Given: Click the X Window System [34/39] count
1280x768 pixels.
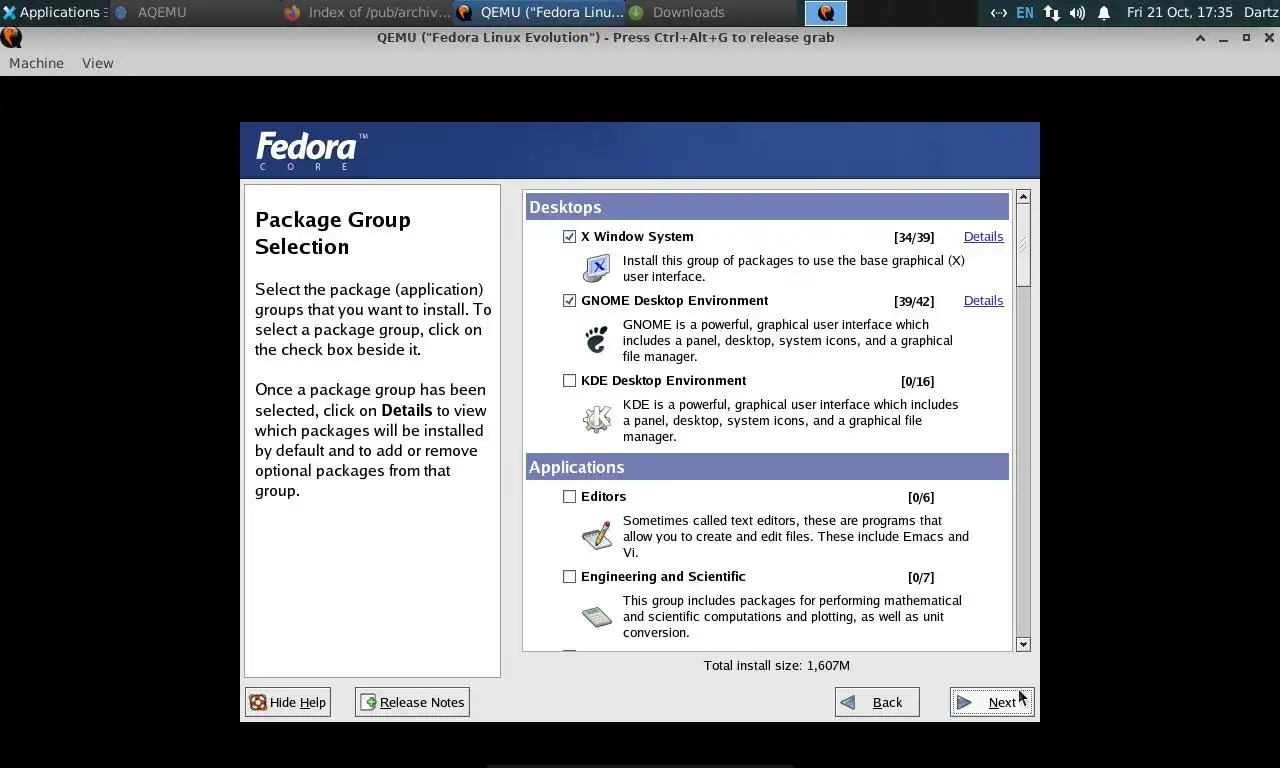Looking at the screenshot, I should click(x=914, y=238).
